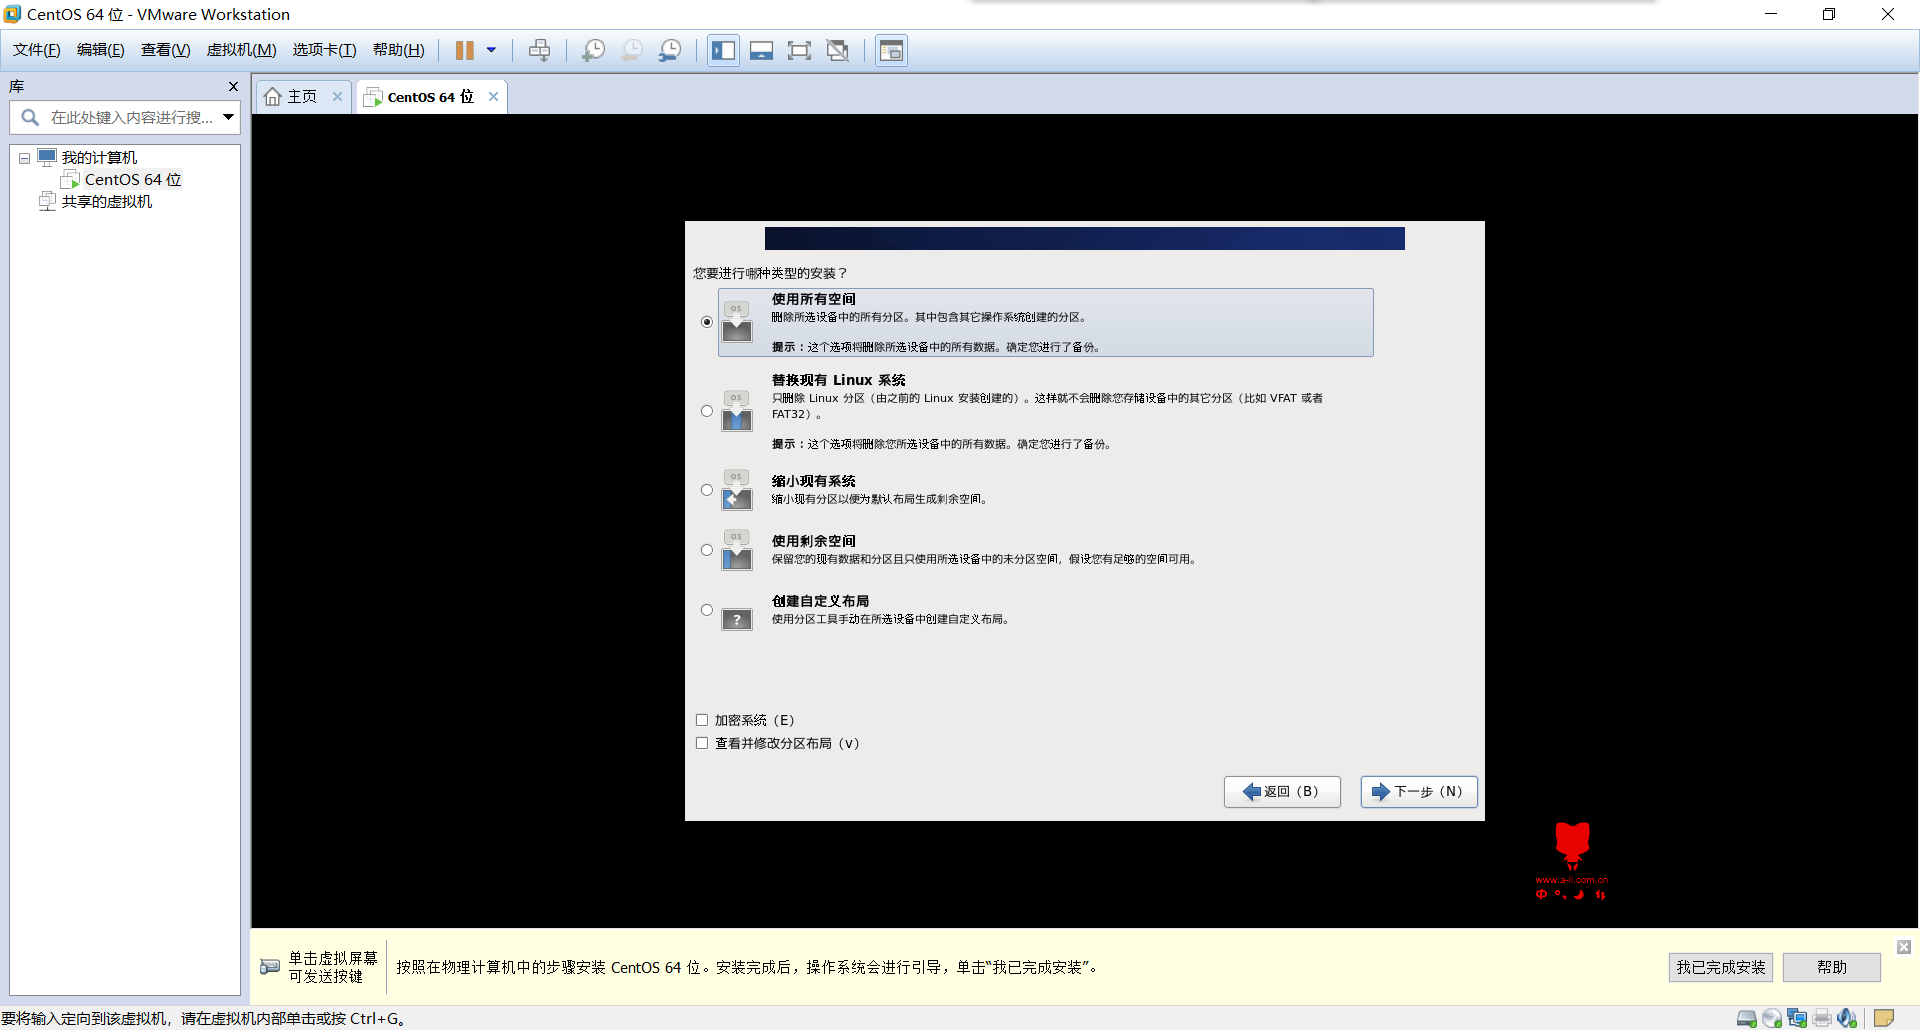Select the 缩小现有系统 radio button
The image size is (1920, 1030).
click(x=707, y=490)
